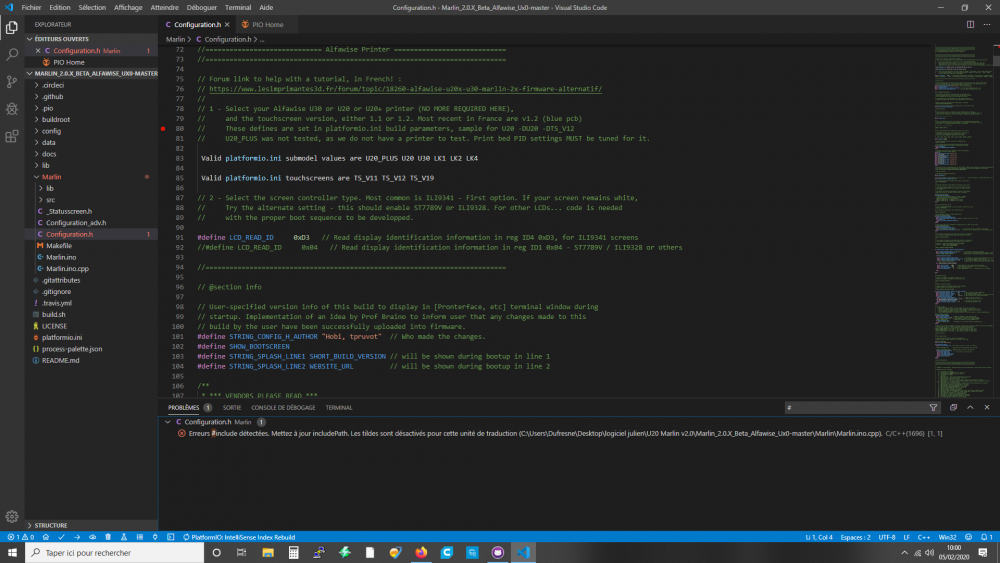The width and height of the screenshot is (1000, 563).
Task: Open the Extensions view
Action: (x=11, y=136)
